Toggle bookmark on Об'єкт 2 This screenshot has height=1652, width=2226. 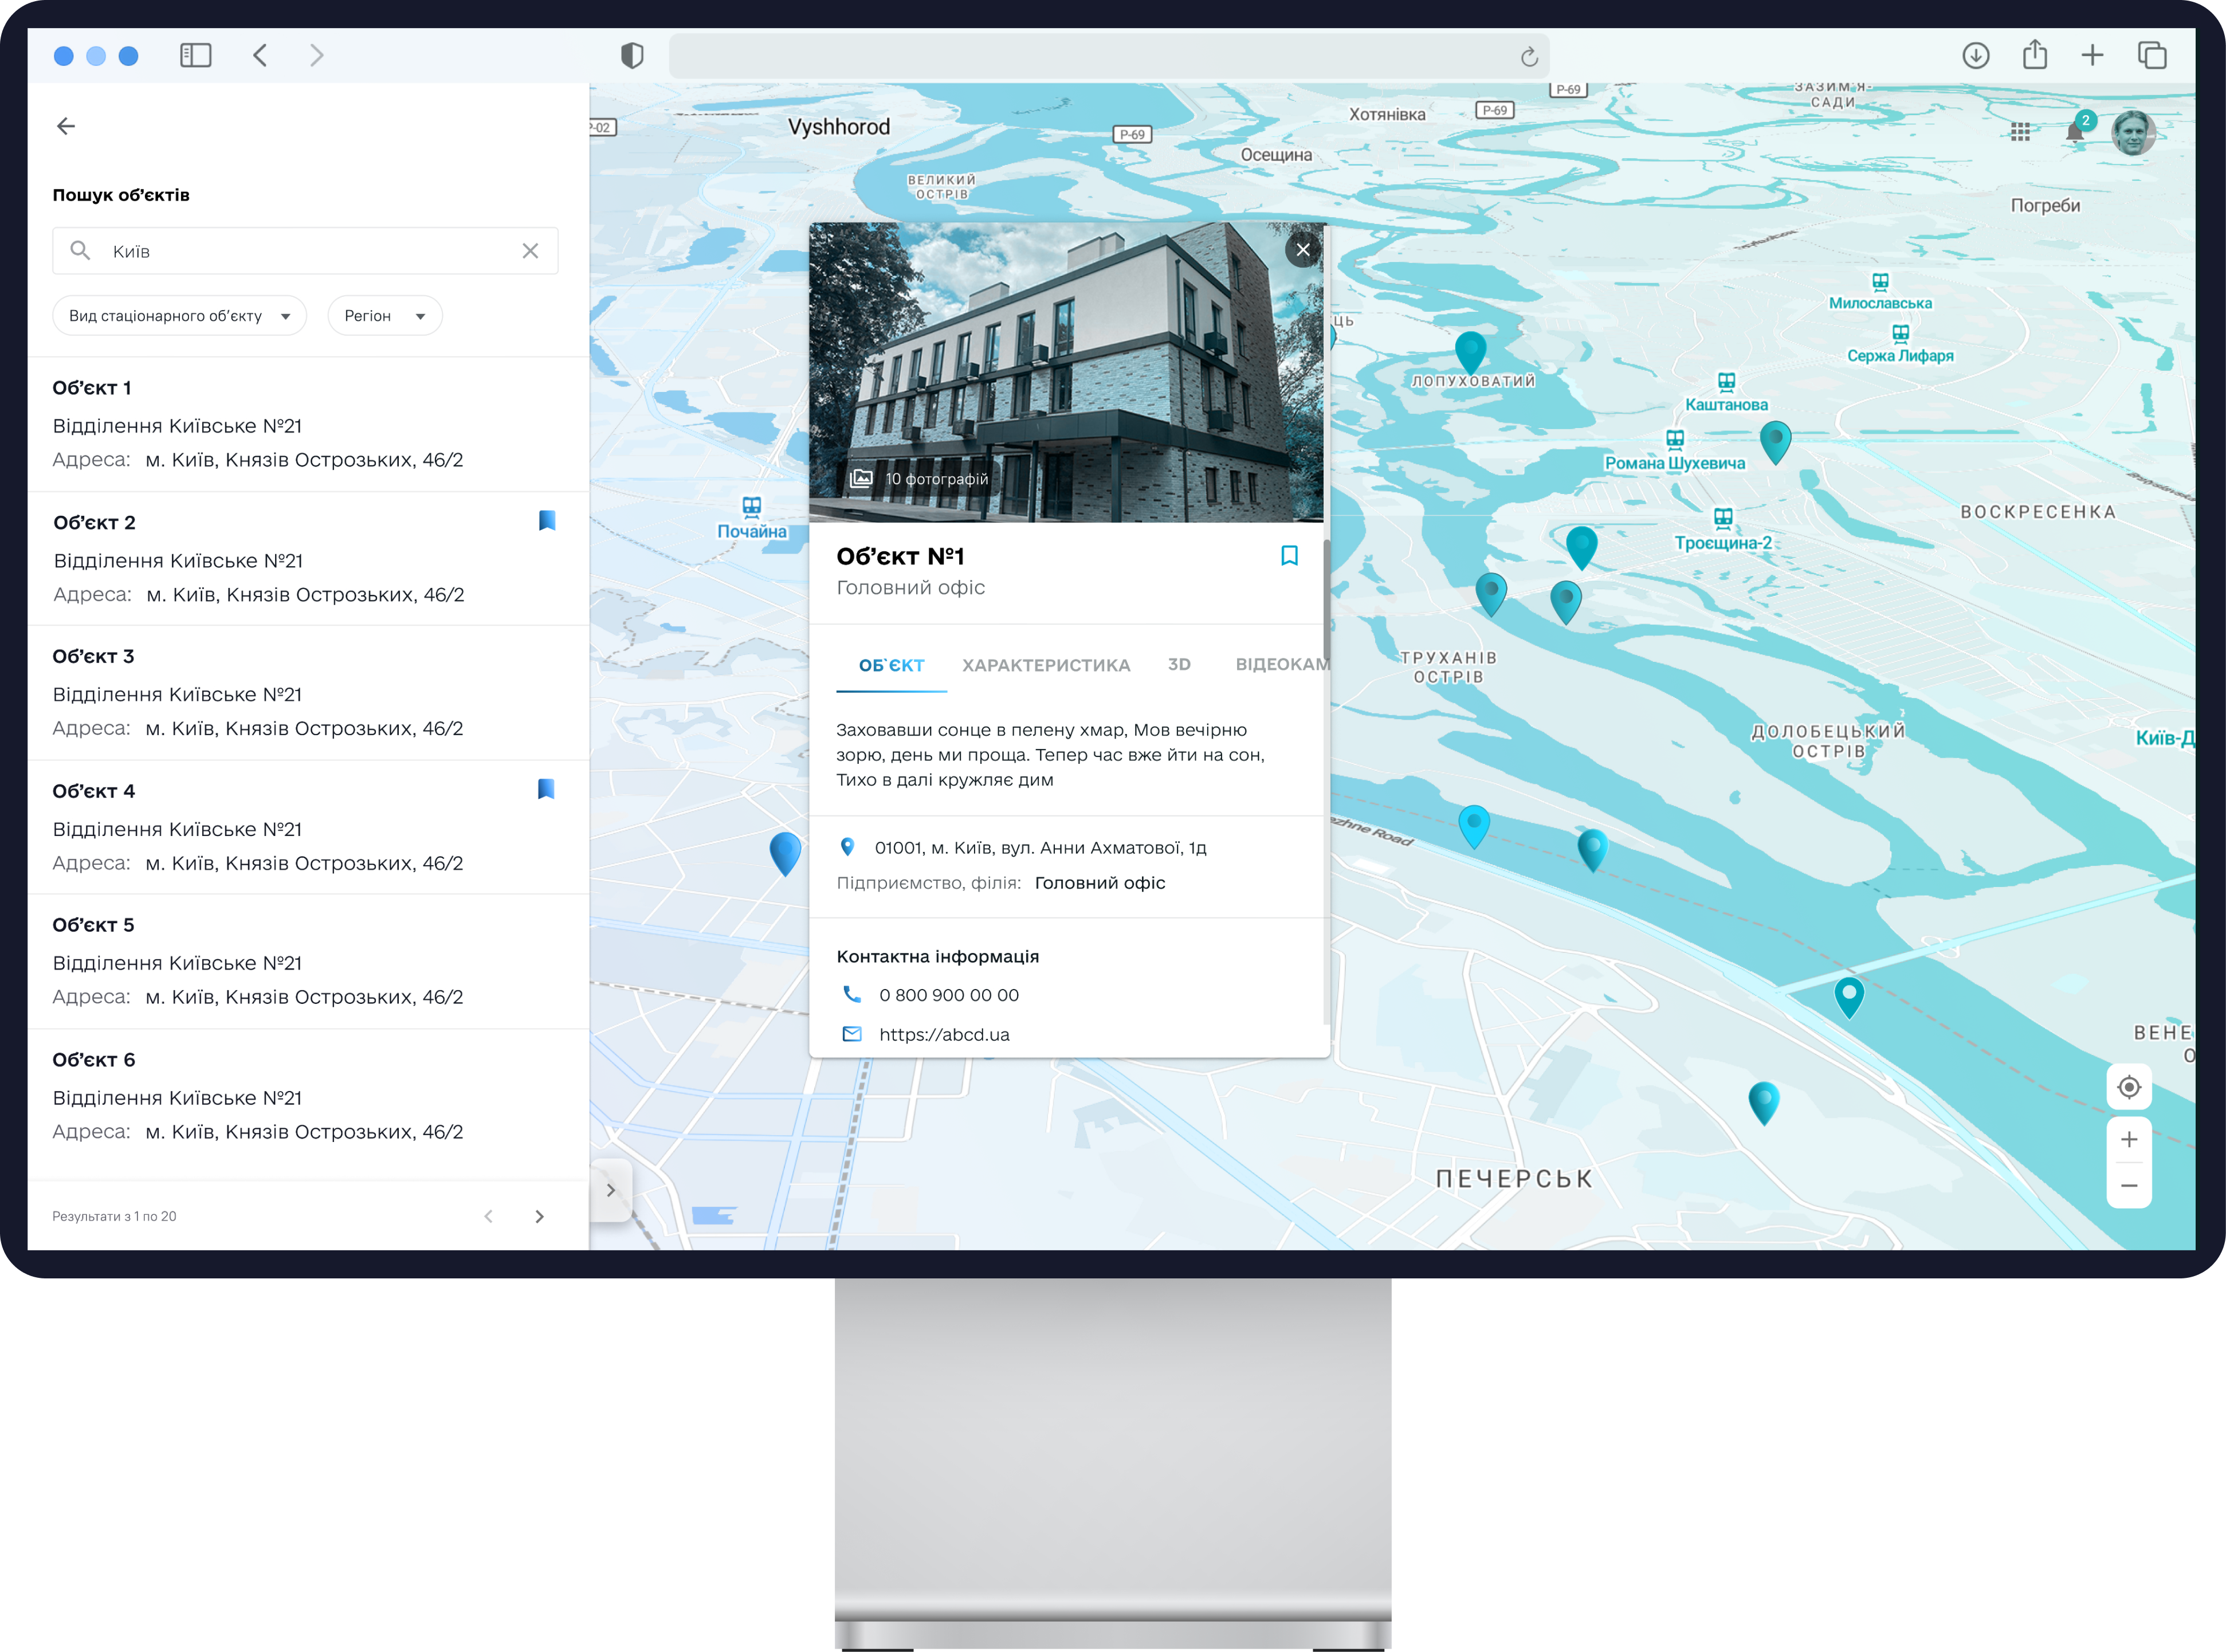[x=547, y=520]
